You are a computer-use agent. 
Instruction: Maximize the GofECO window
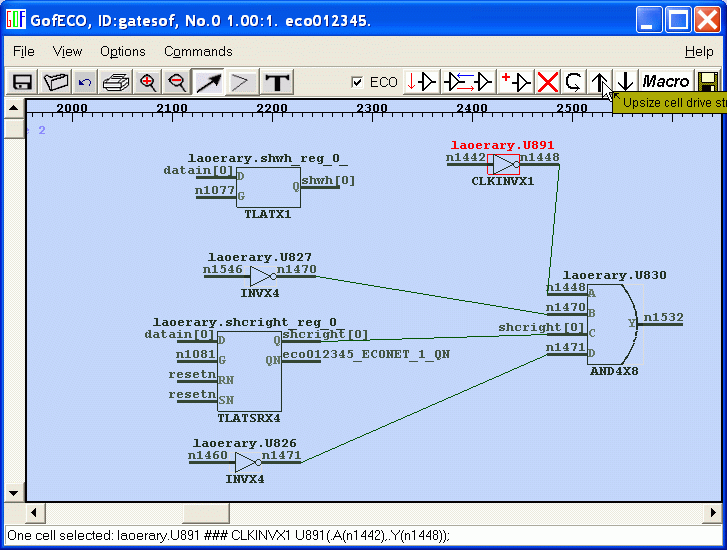[x=678, y=20]
